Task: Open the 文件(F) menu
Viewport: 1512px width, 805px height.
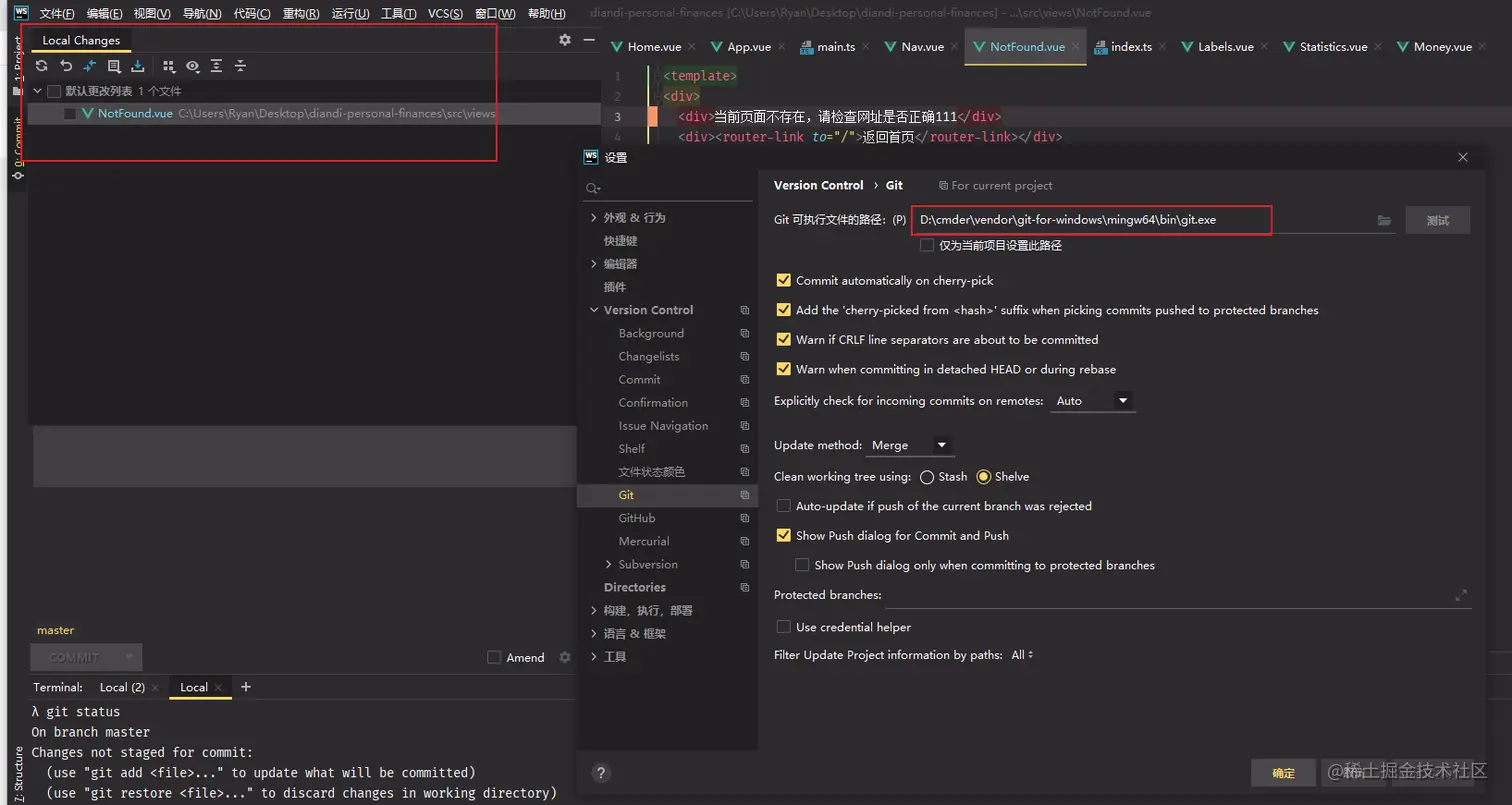Action: point(57,14)
